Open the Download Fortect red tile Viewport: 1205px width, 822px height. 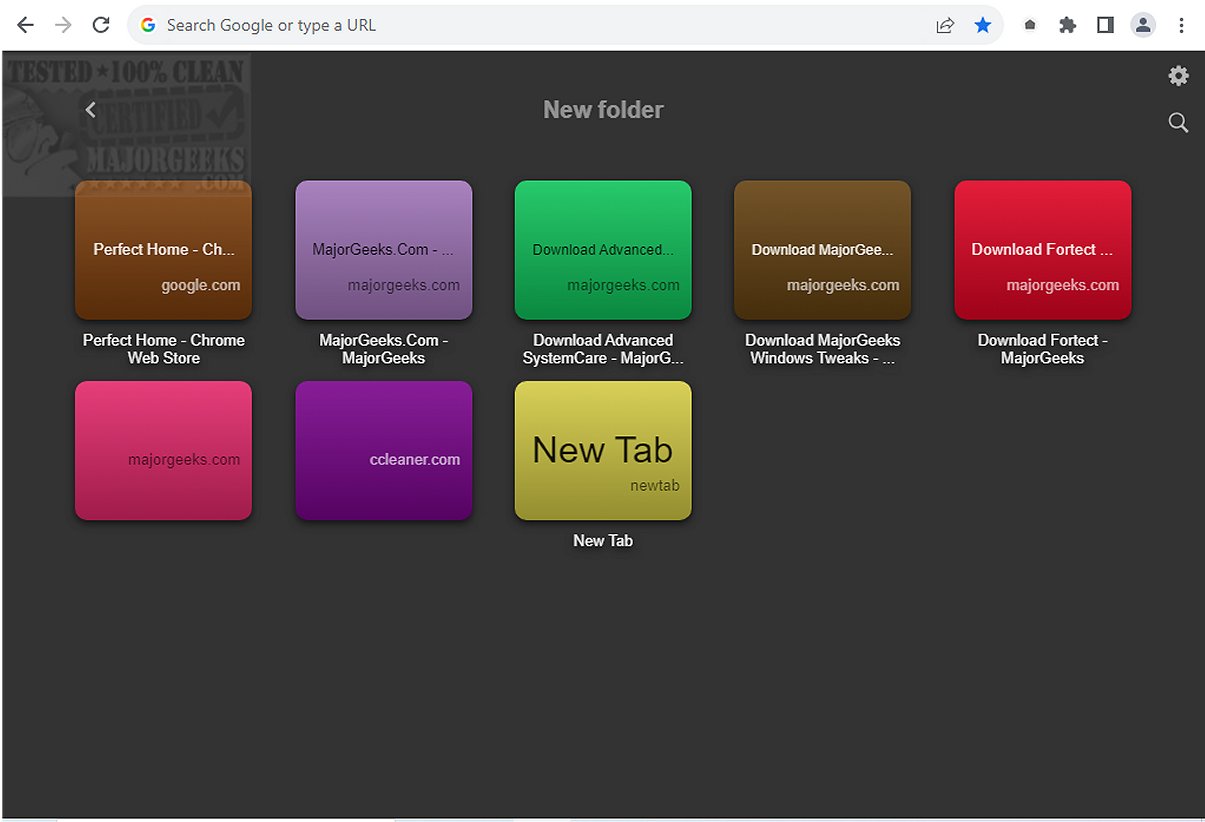click(x=1043, y=250)
